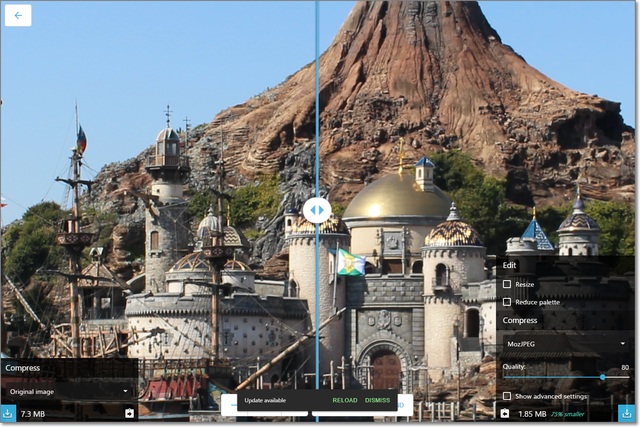Open the Original image dropdown

pos(69,391)
